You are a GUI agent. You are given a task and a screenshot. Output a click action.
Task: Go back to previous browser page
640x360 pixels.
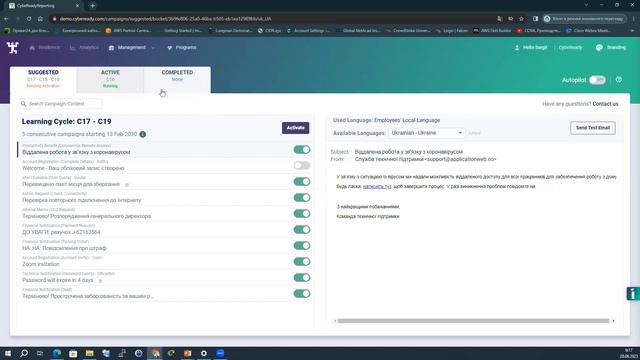pyautogui.click(x=6, y=19)
